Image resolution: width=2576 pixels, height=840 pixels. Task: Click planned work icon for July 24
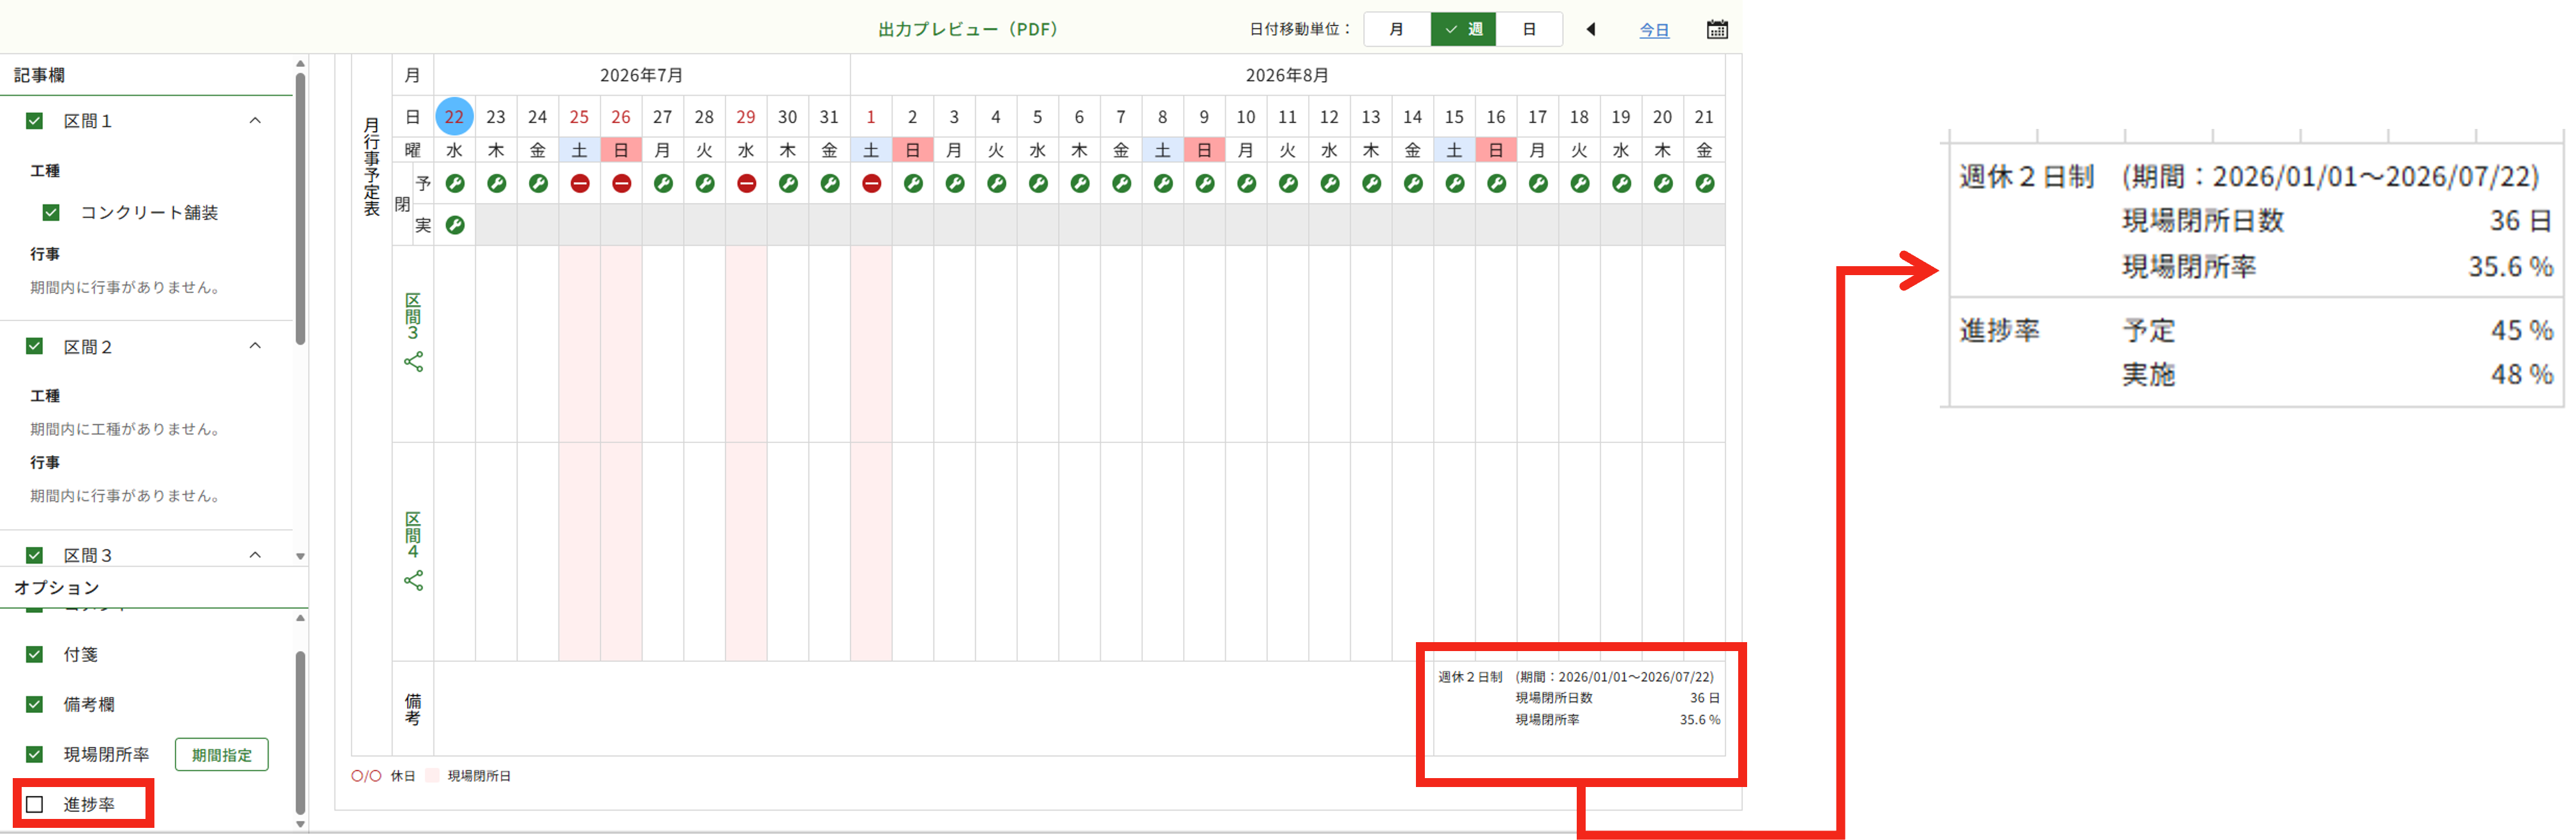coord(538,183)
